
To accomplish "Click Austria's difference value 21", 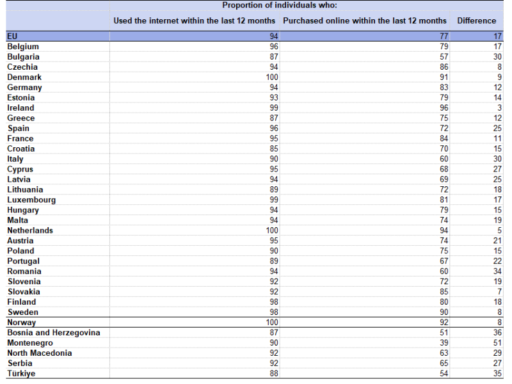I will pos(497,241).
